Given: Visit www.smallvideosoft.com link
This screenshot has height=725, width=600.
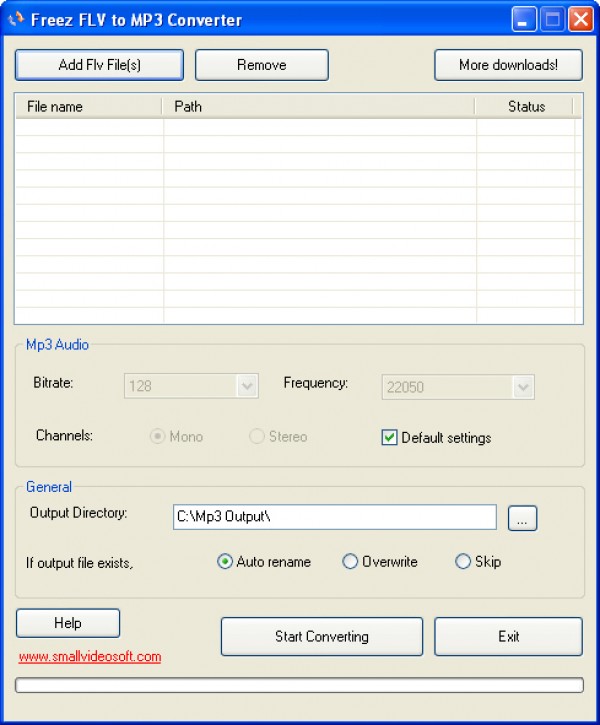Looking at the screenshot, I should tap(90, 657).
